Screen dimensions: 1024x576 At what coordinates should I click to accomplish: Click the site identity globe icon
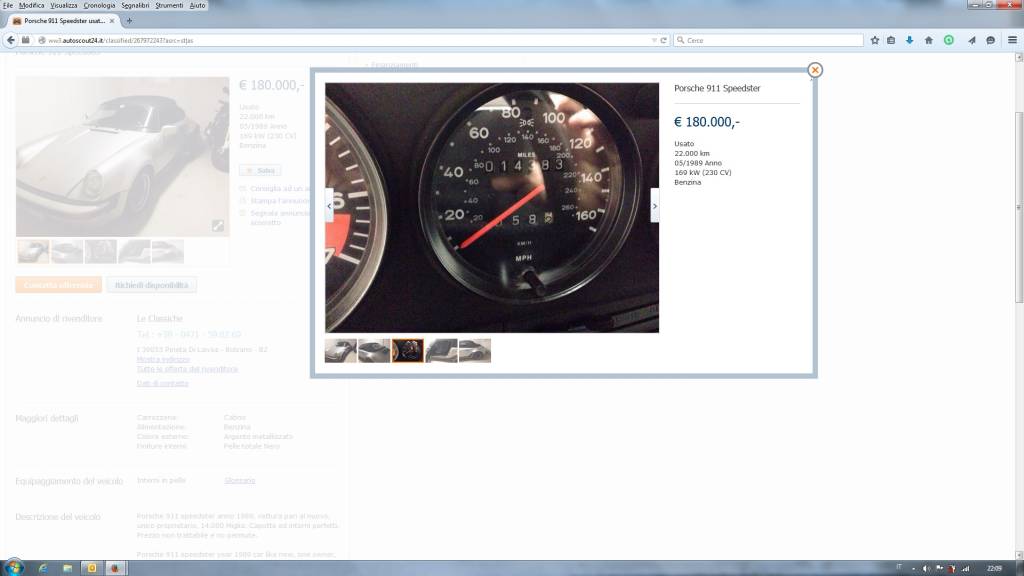[x=42, y=40]
